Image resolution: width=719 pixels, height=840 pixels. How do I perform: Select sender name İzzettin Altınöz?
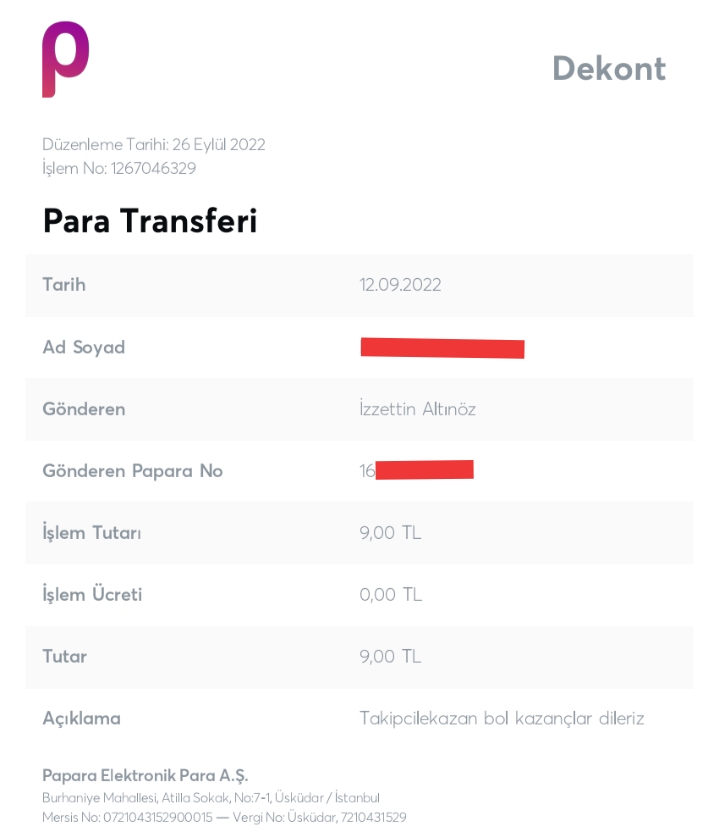(417, 409)
